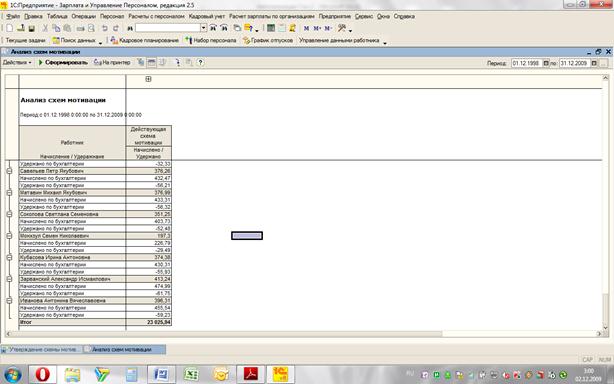This screenshot has height=384, width=614.
Task: Open the Сервис menu
Action: (x=364, y=16)
